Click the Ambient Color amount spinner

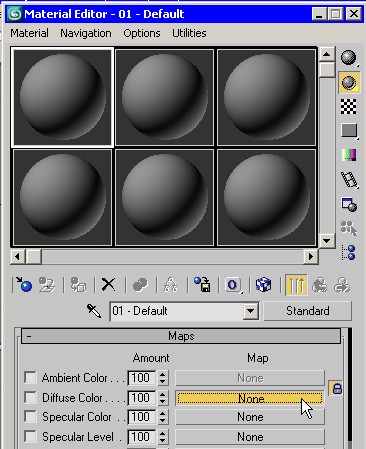tap(162, 378)
